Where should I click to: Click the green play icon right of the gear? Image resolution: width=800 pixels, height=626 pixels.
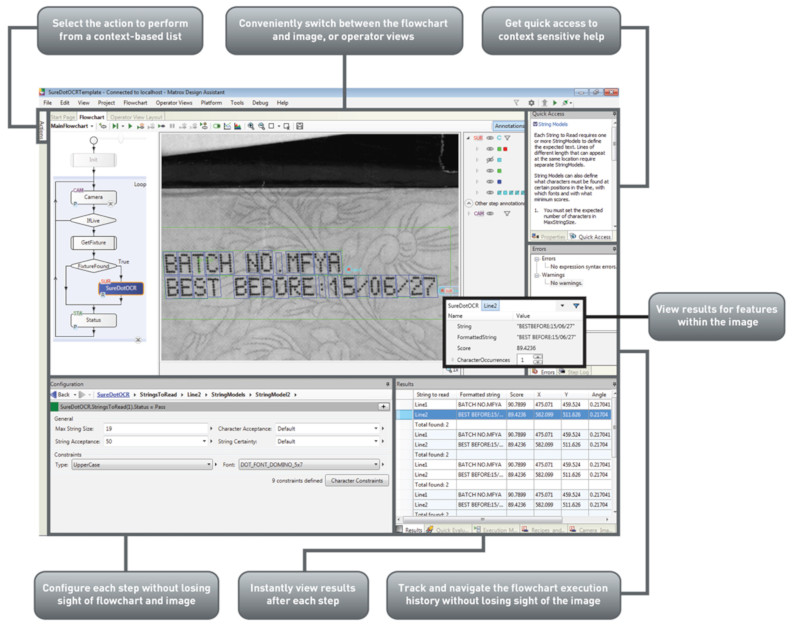click(x=555, y=103)
